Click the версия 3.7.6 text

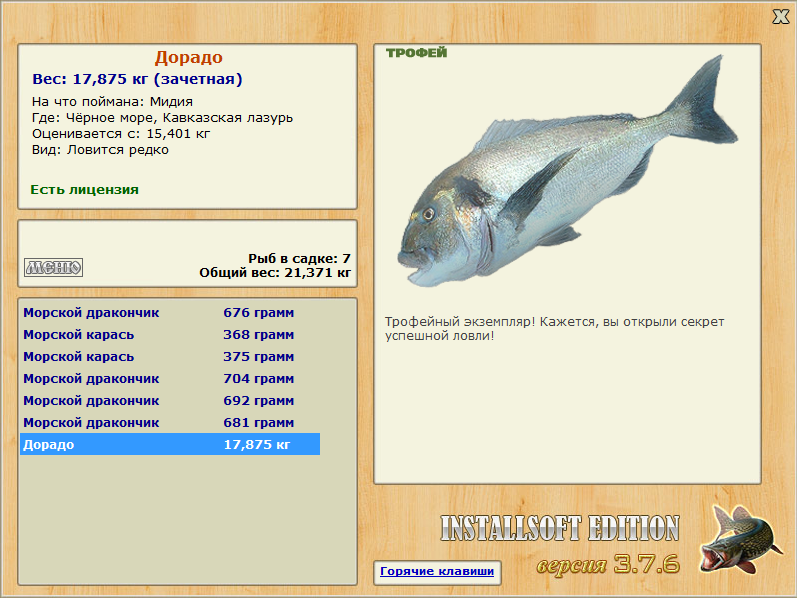coord(608,564)
